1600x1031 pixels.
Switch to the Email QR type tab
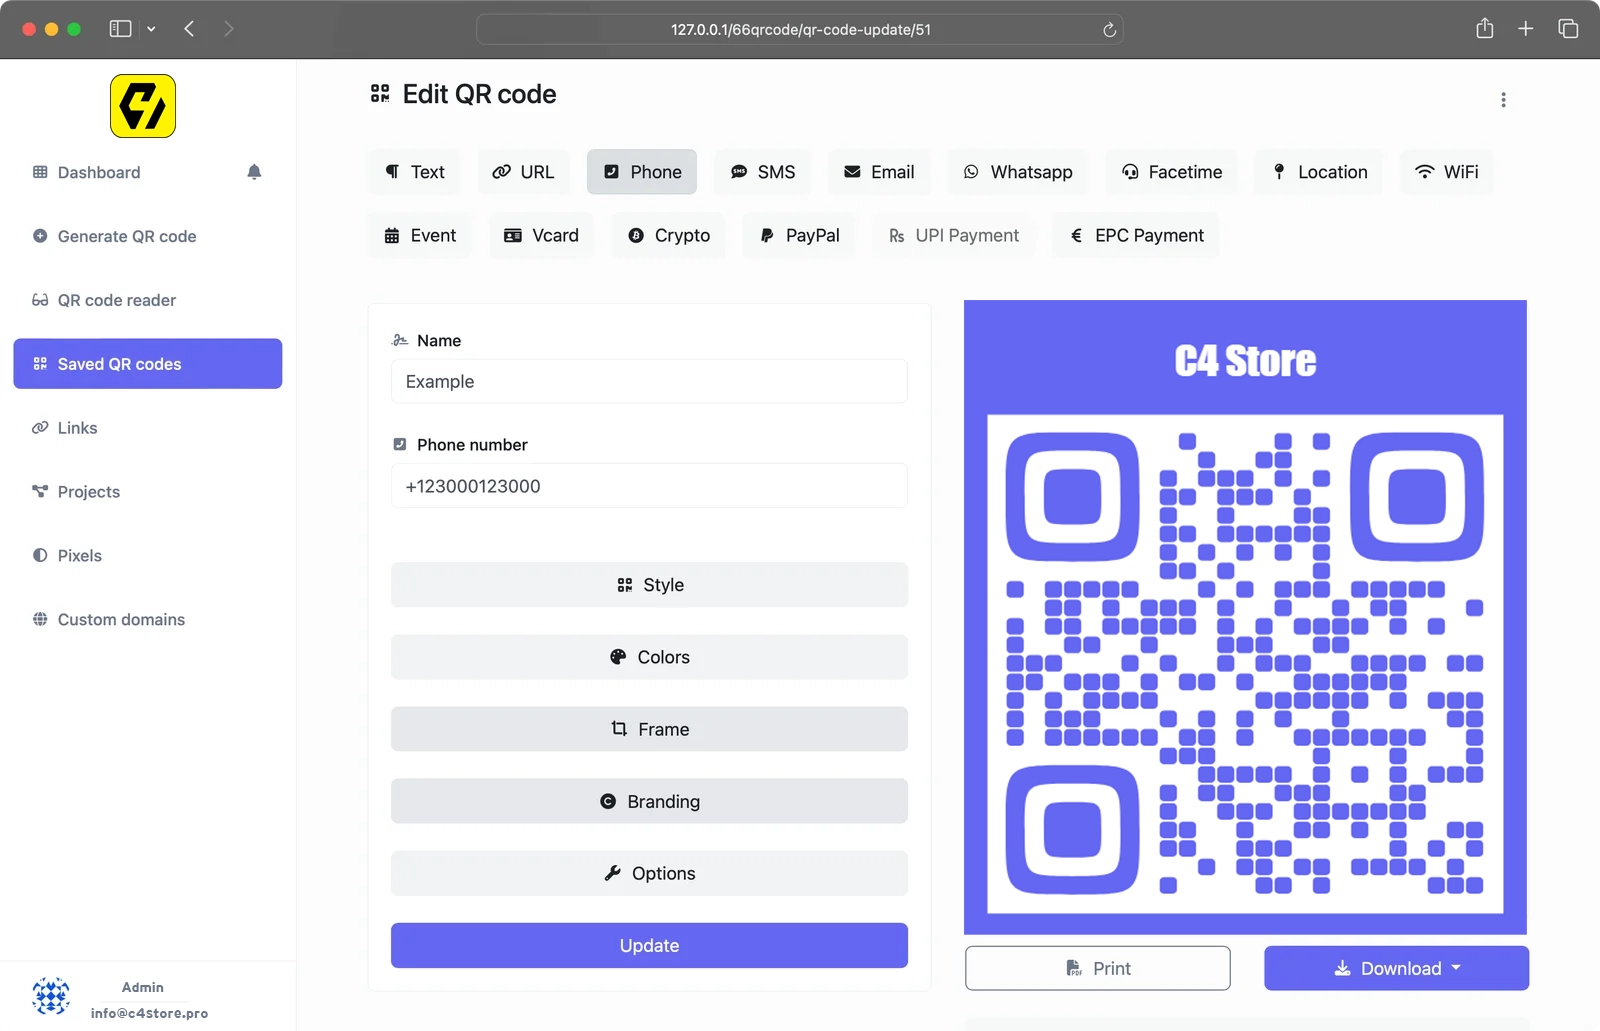tap(879, 172)
